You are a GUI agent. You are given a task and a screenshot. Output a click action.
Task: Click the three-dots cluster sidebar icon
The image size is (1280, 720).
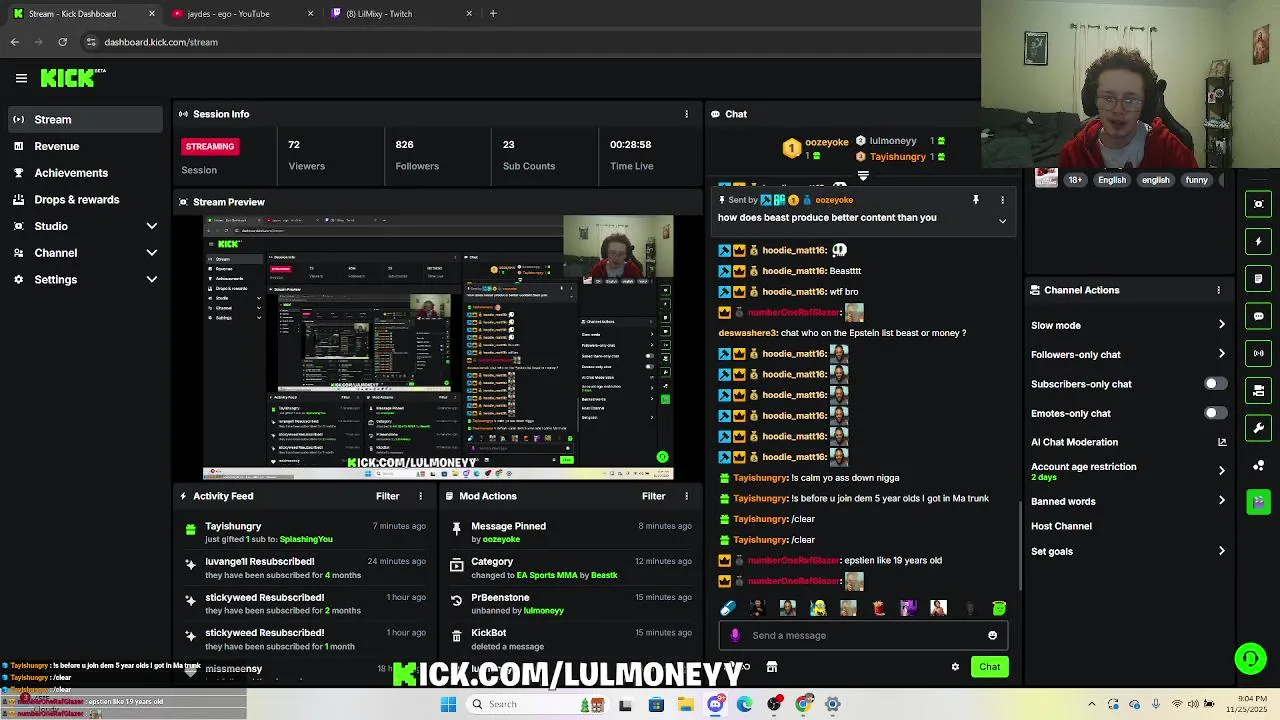point(1259,465)
